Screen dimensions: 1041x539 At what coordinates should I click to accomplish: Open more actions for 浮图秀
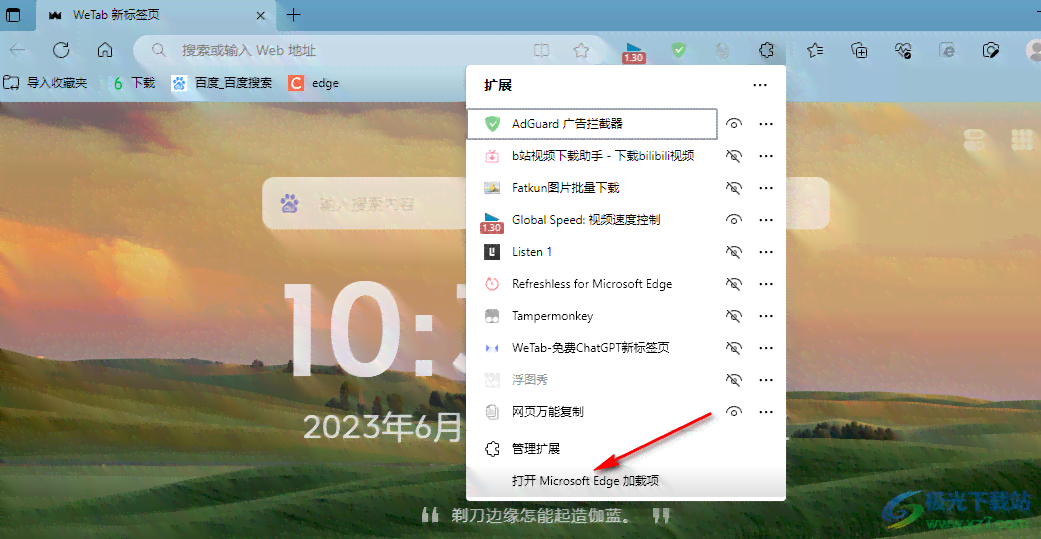tap(766, 380)
